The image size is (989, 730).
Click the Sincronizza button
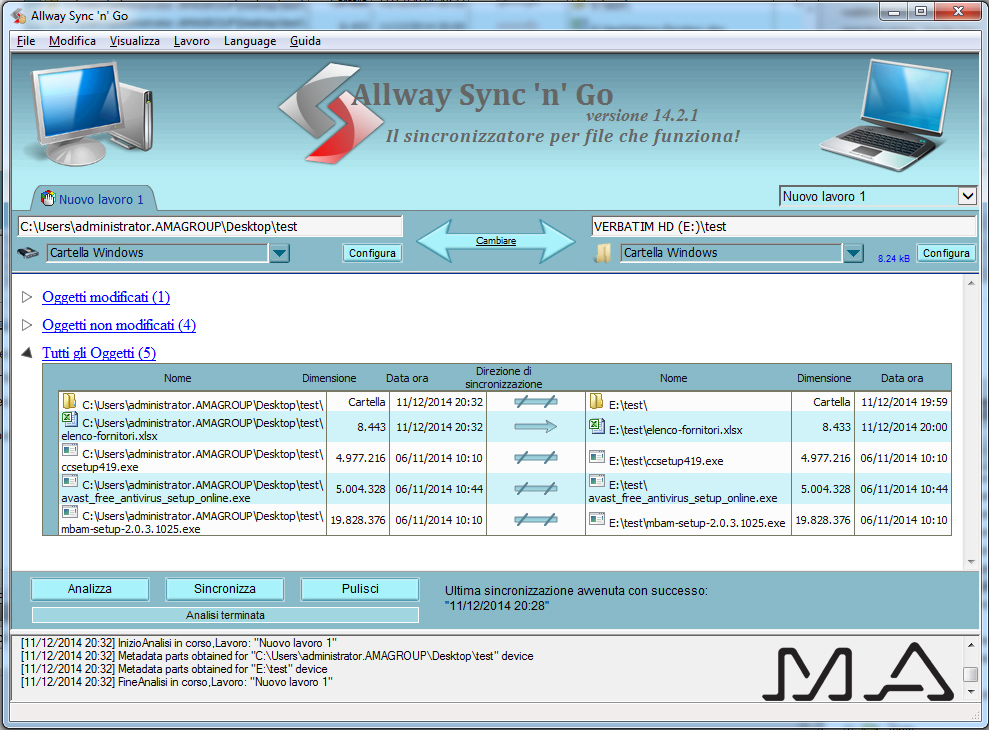coord(225,589)
